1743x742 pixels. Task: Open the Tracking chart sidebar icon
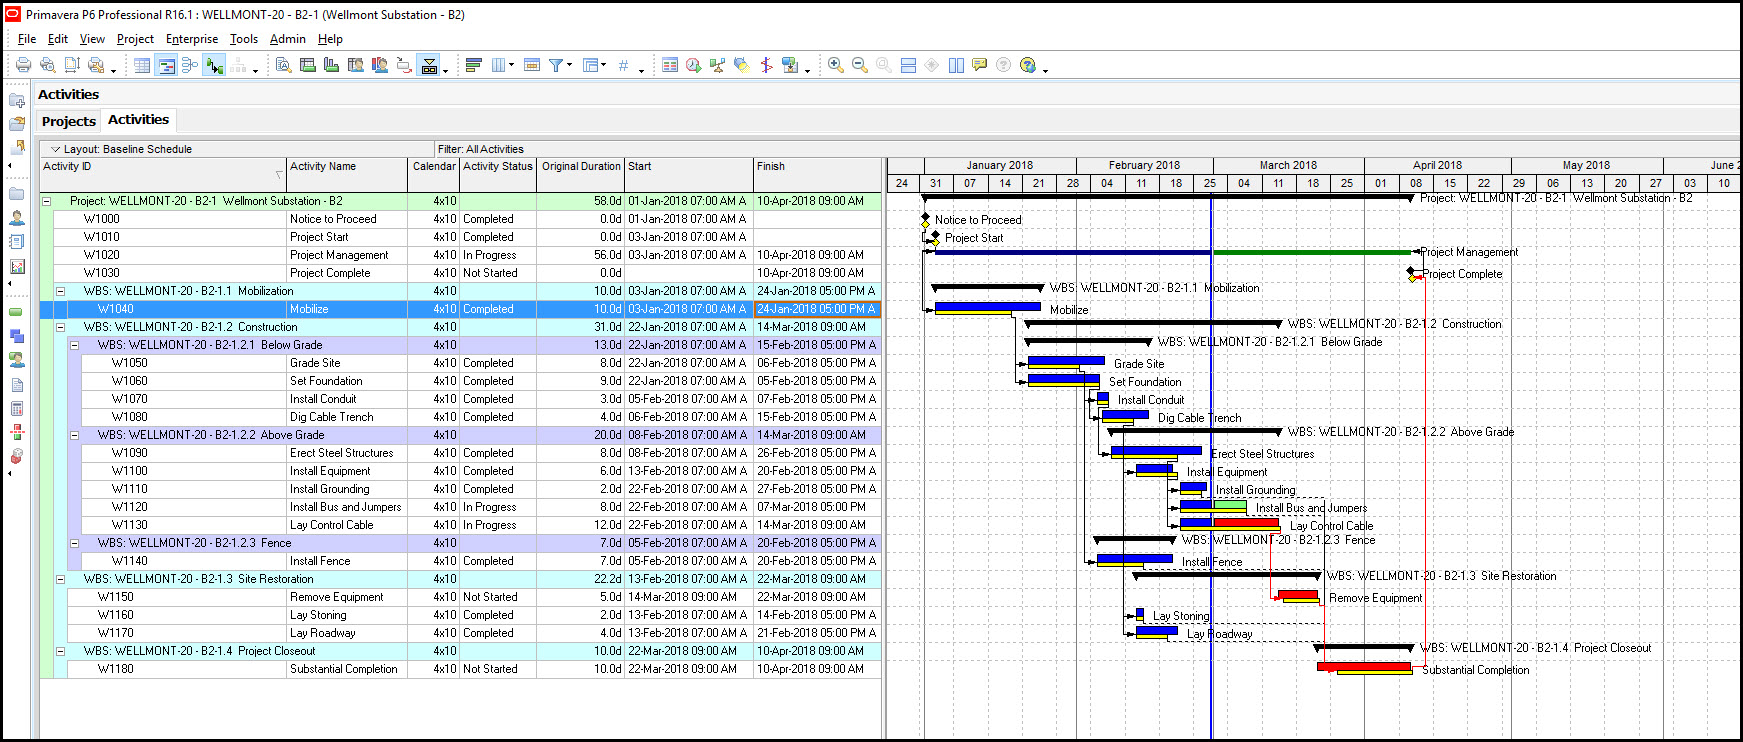point(16,267)
